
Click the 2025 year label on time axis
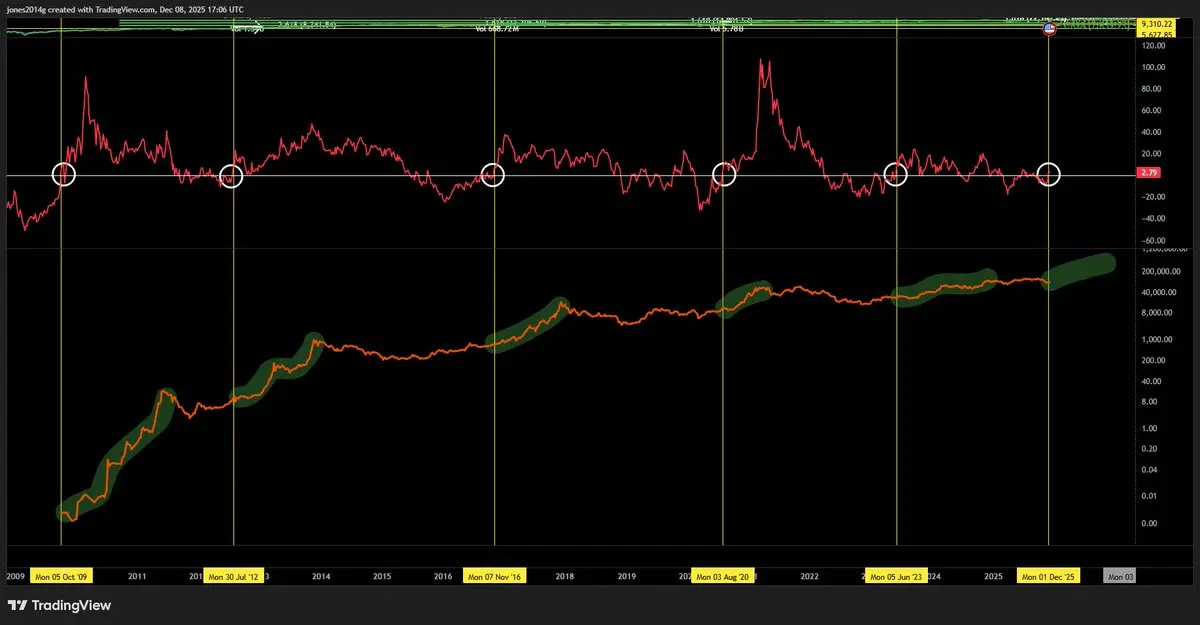click(x=993, y=577)
